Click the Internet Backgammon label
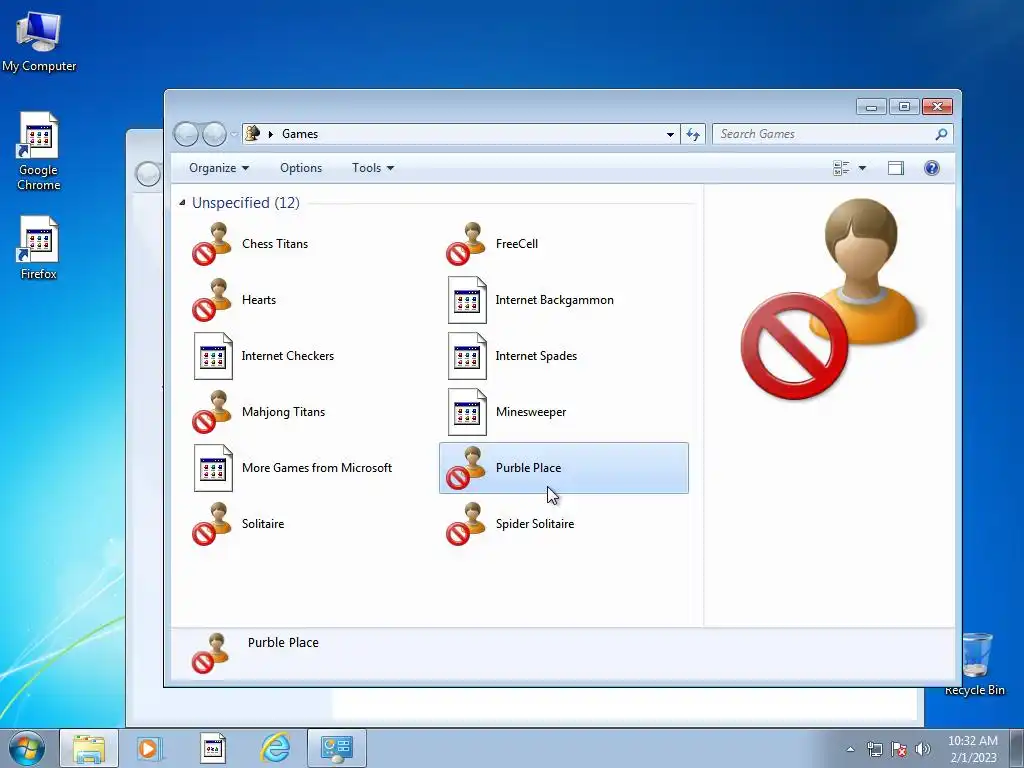Image resolution: width=1024 pixels, height=768 pixels. click(x=554, y=300)
